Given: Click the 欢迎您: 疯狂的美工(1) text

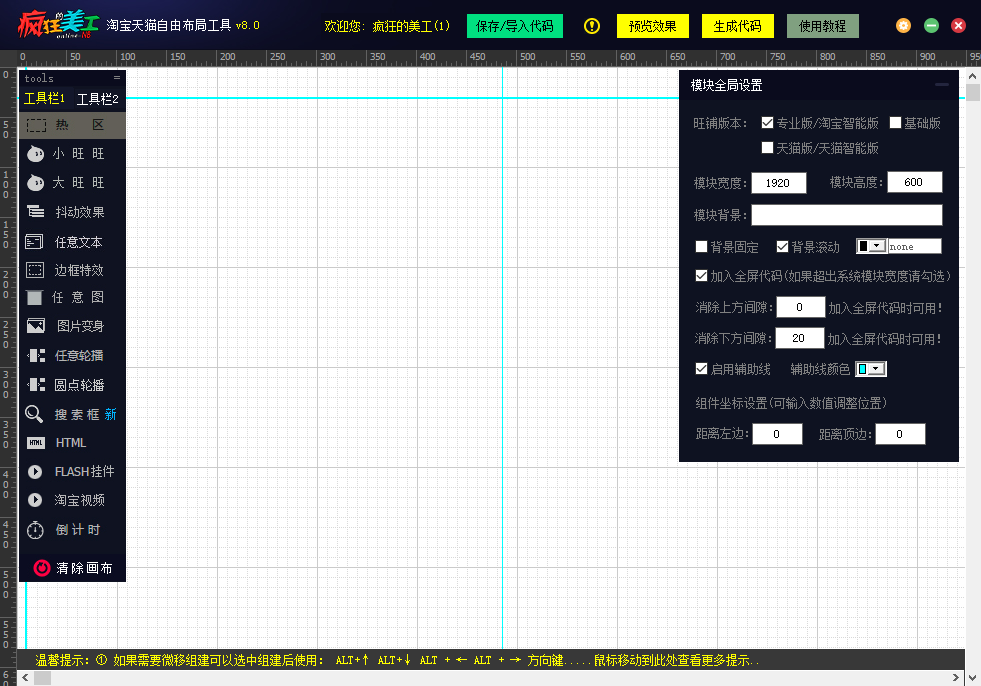Looking at the screenshot, I should [387, 26].
